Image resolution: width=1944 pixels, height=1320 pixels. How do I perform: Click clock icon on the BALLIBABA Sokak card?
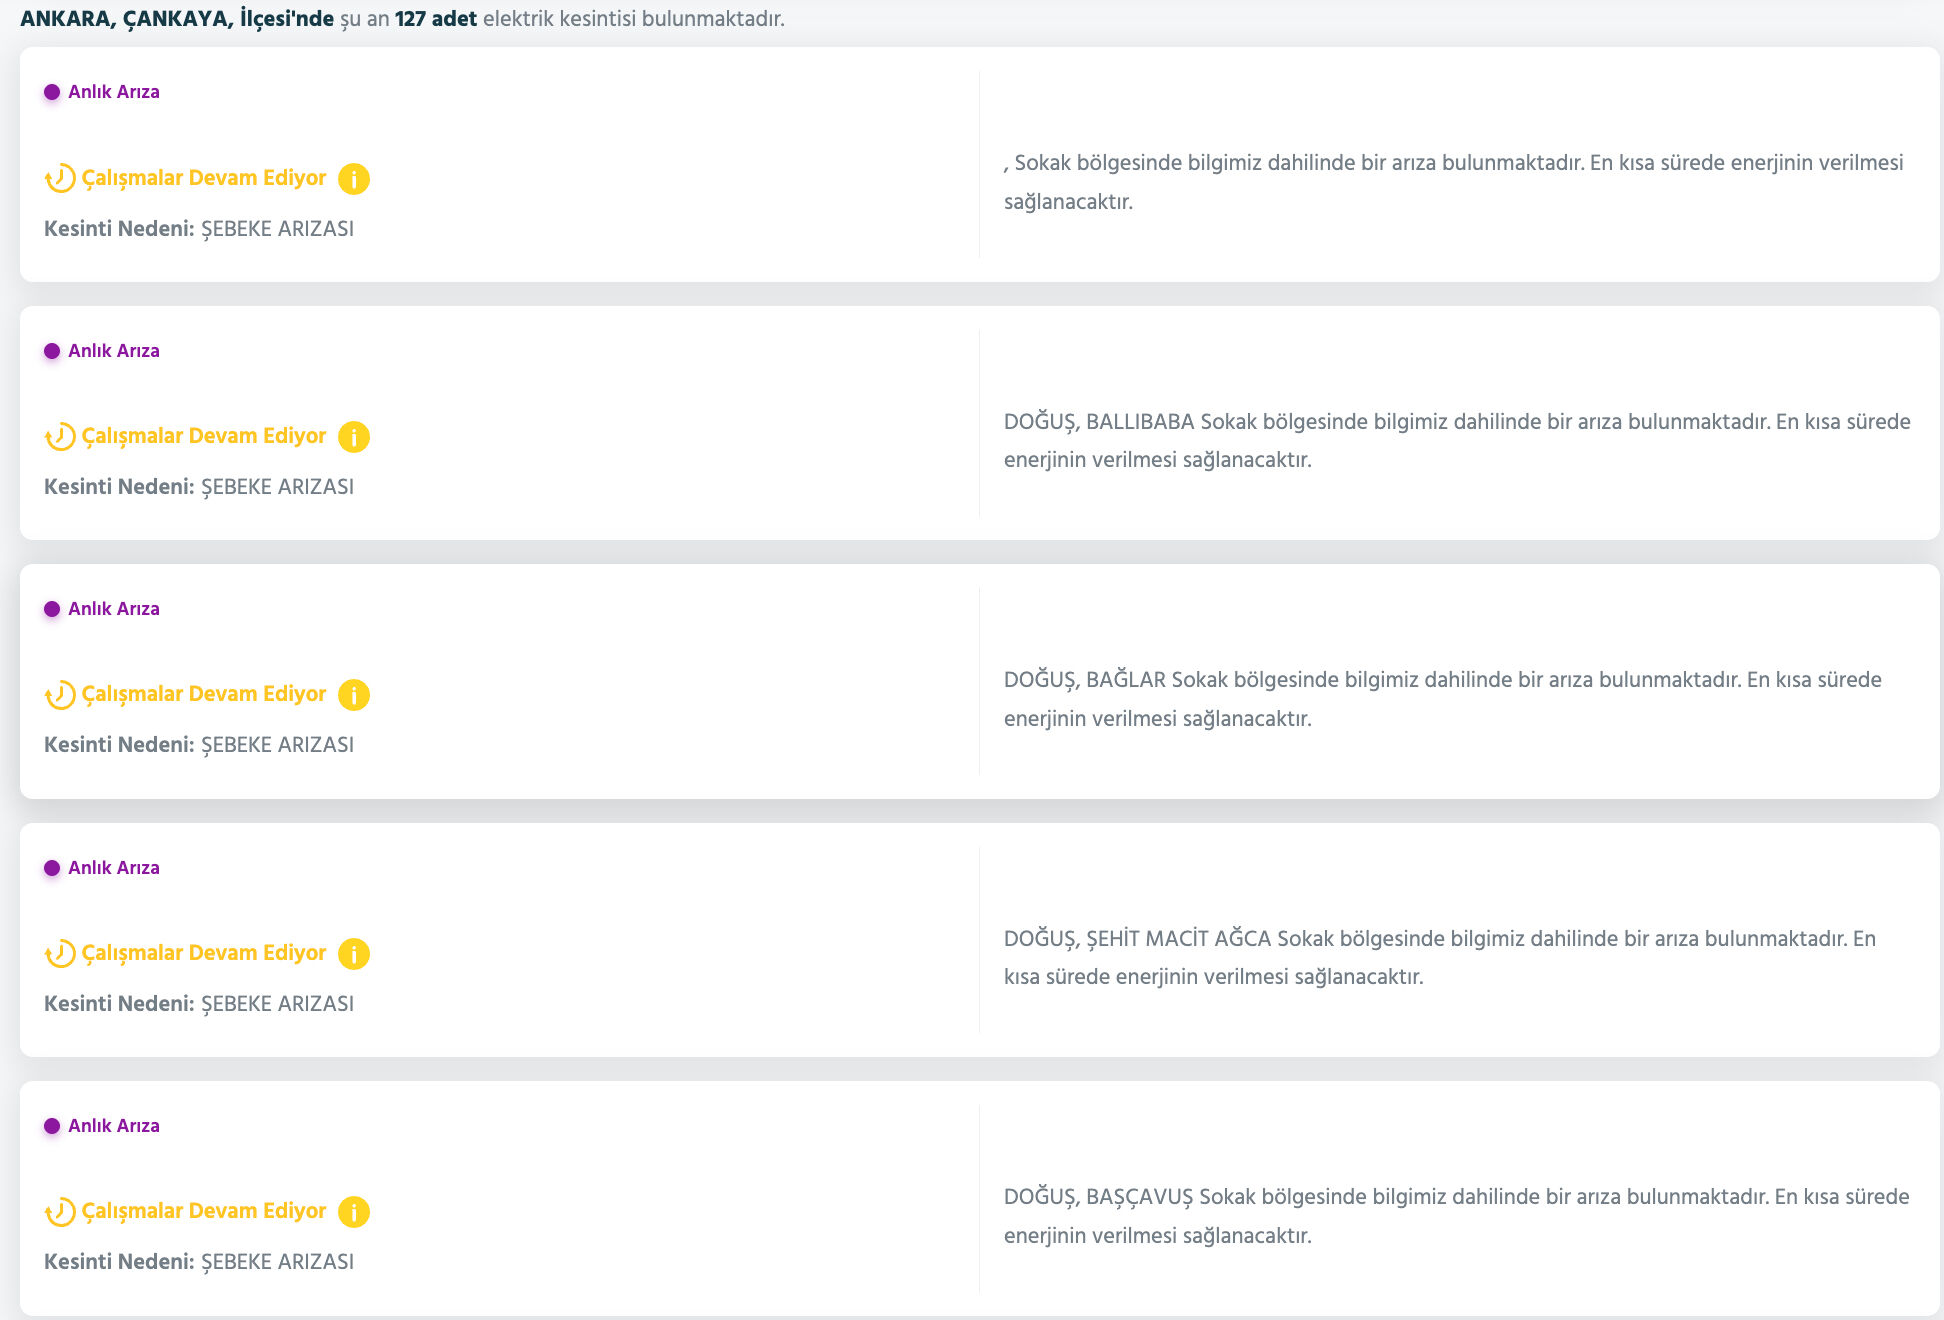pos(60,437)
